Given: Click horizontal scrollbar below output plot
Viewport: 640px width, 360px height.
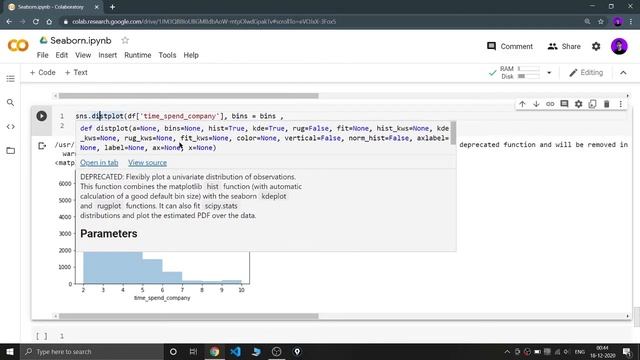Looking at the screenshot, I should pyautogui.click(x=189, y=316).
